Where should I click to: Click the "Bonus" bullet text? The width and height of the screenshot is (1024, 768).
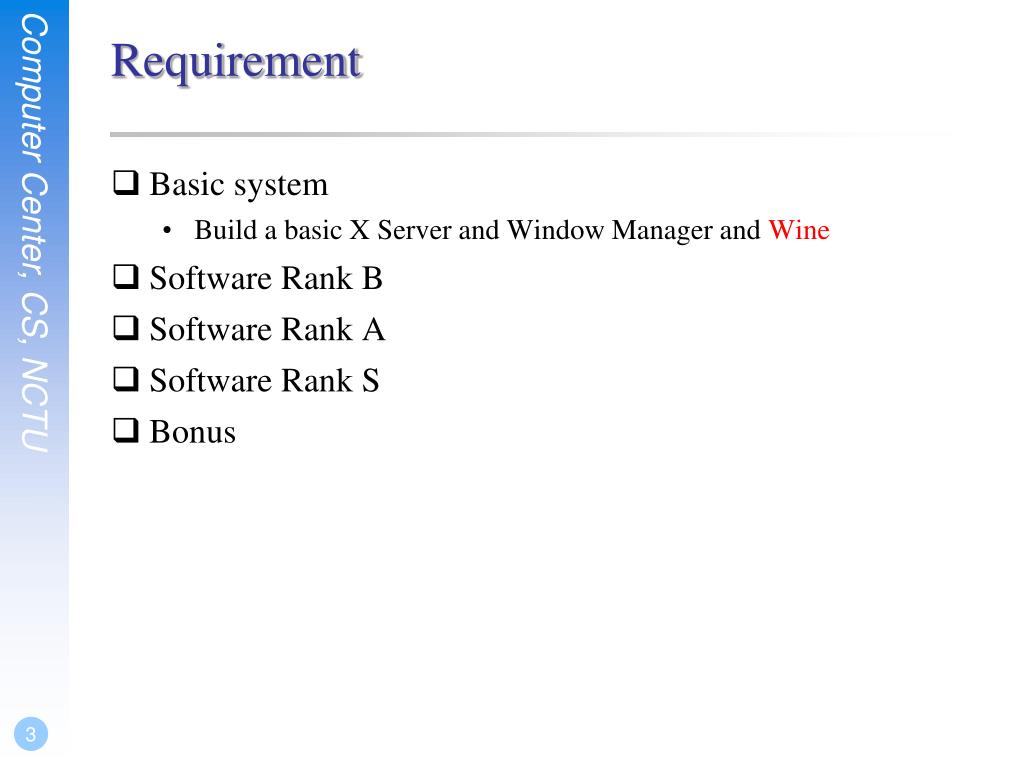click(x=193, y=432)
